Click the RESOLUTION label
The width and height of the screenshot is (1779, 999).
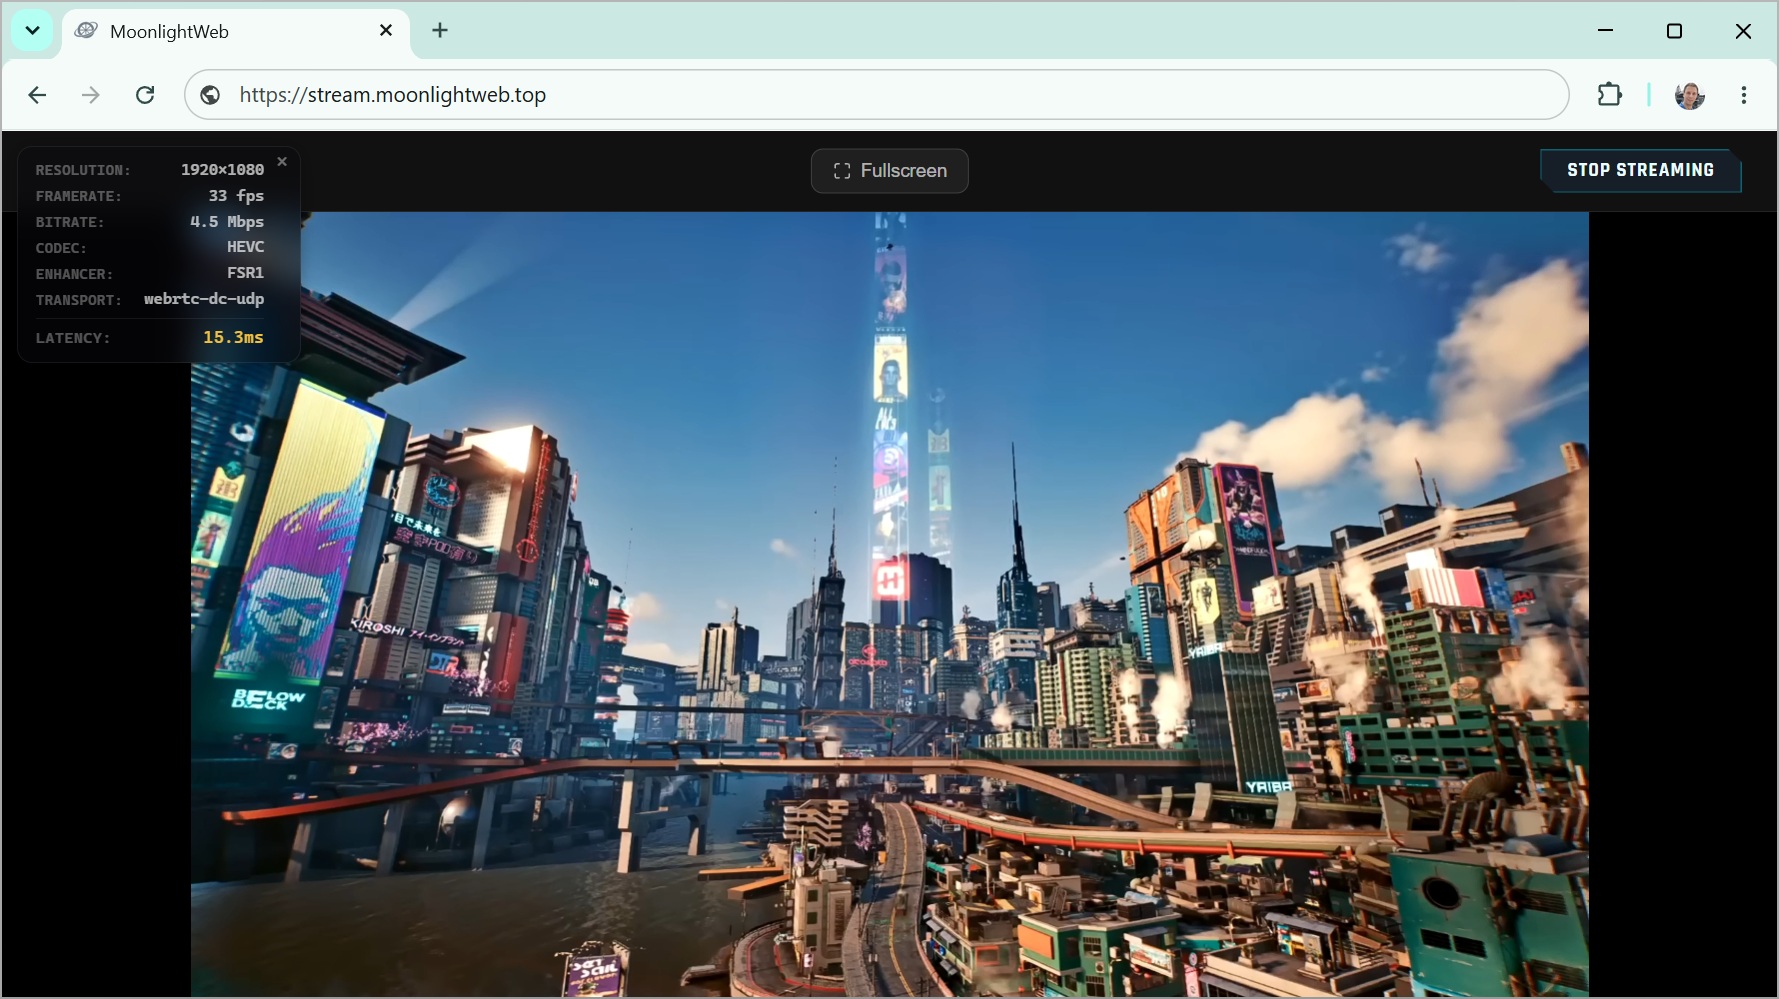click(83, 171)
